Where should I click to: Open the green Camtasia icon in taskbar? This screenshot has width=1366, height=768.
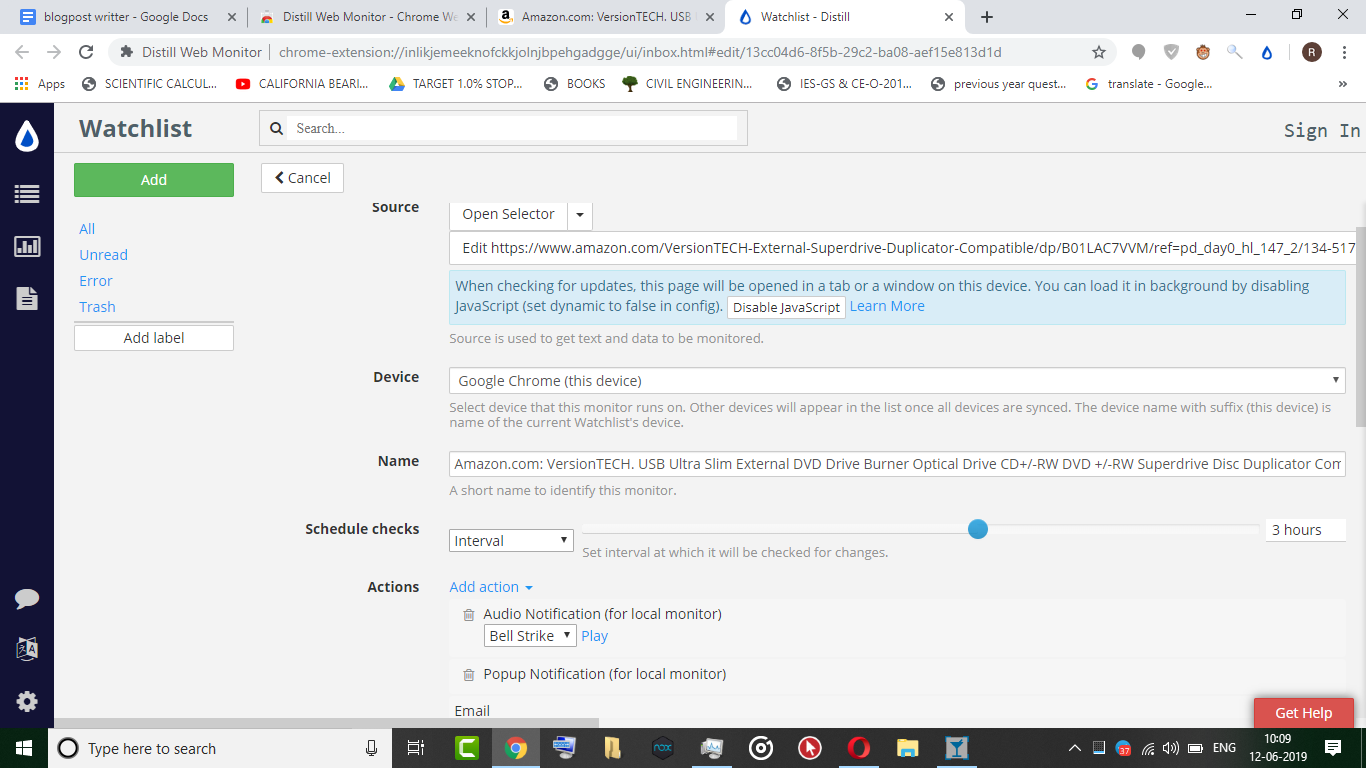point(466,748)
